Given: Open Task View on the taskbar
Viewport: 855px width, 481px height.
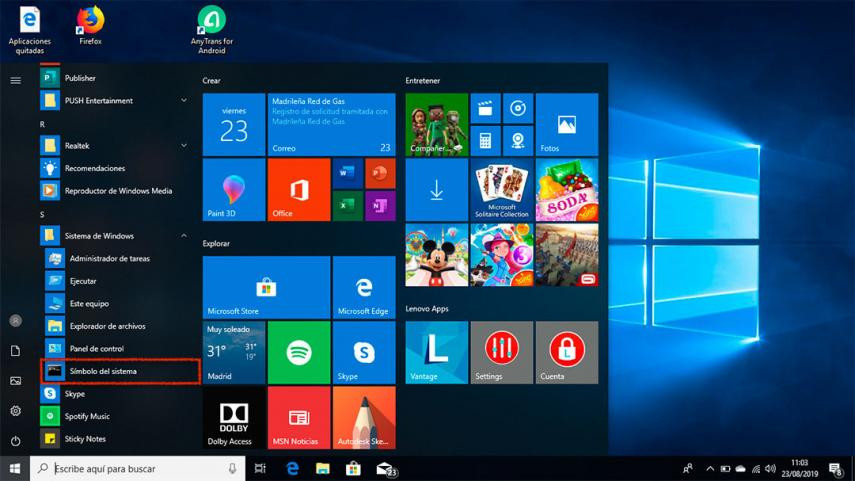Looking at the screenshot, I should pyautogui.click(x=261, y=468).
